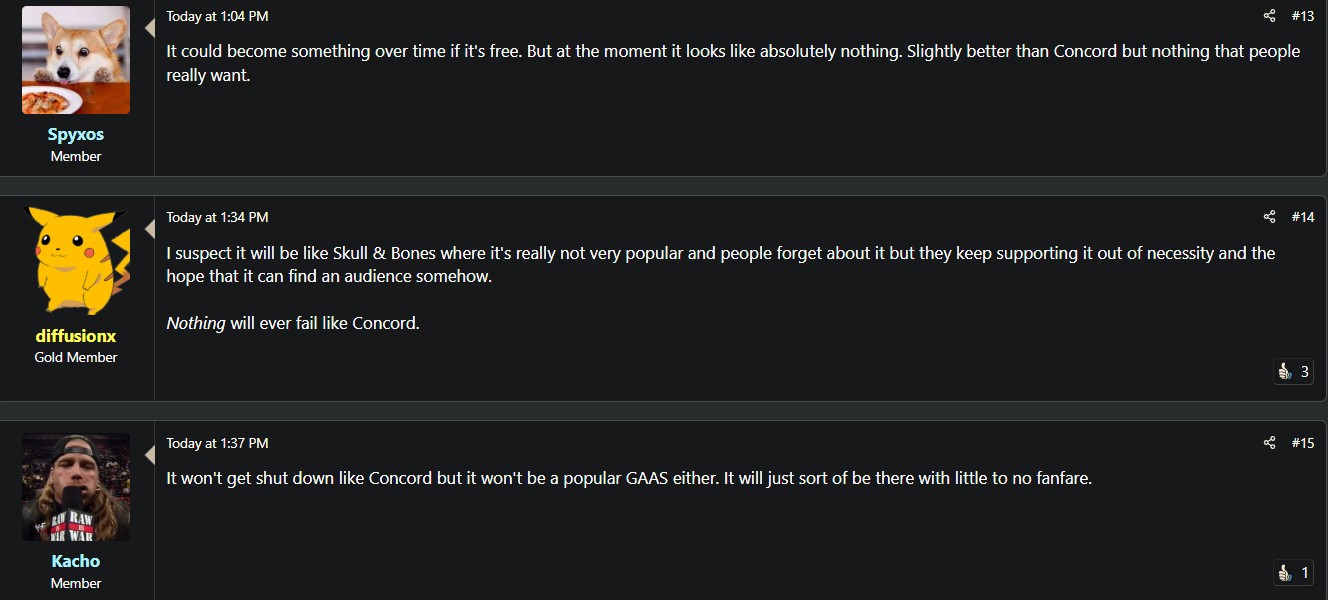Click the share icon on post #13

tap(1269, 16)
